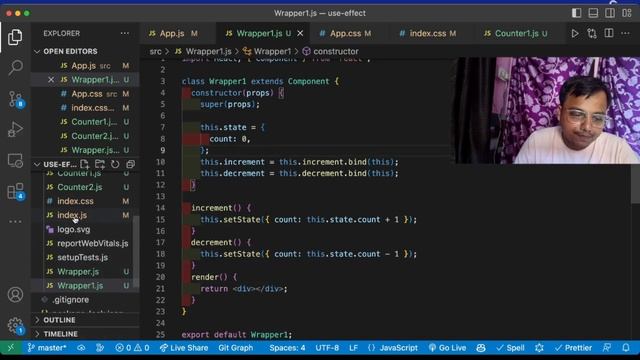This screenshot has height=360, width=640.
Task: Close Wrapper1.js in Open Editors list
Action: tap(51, 80)
